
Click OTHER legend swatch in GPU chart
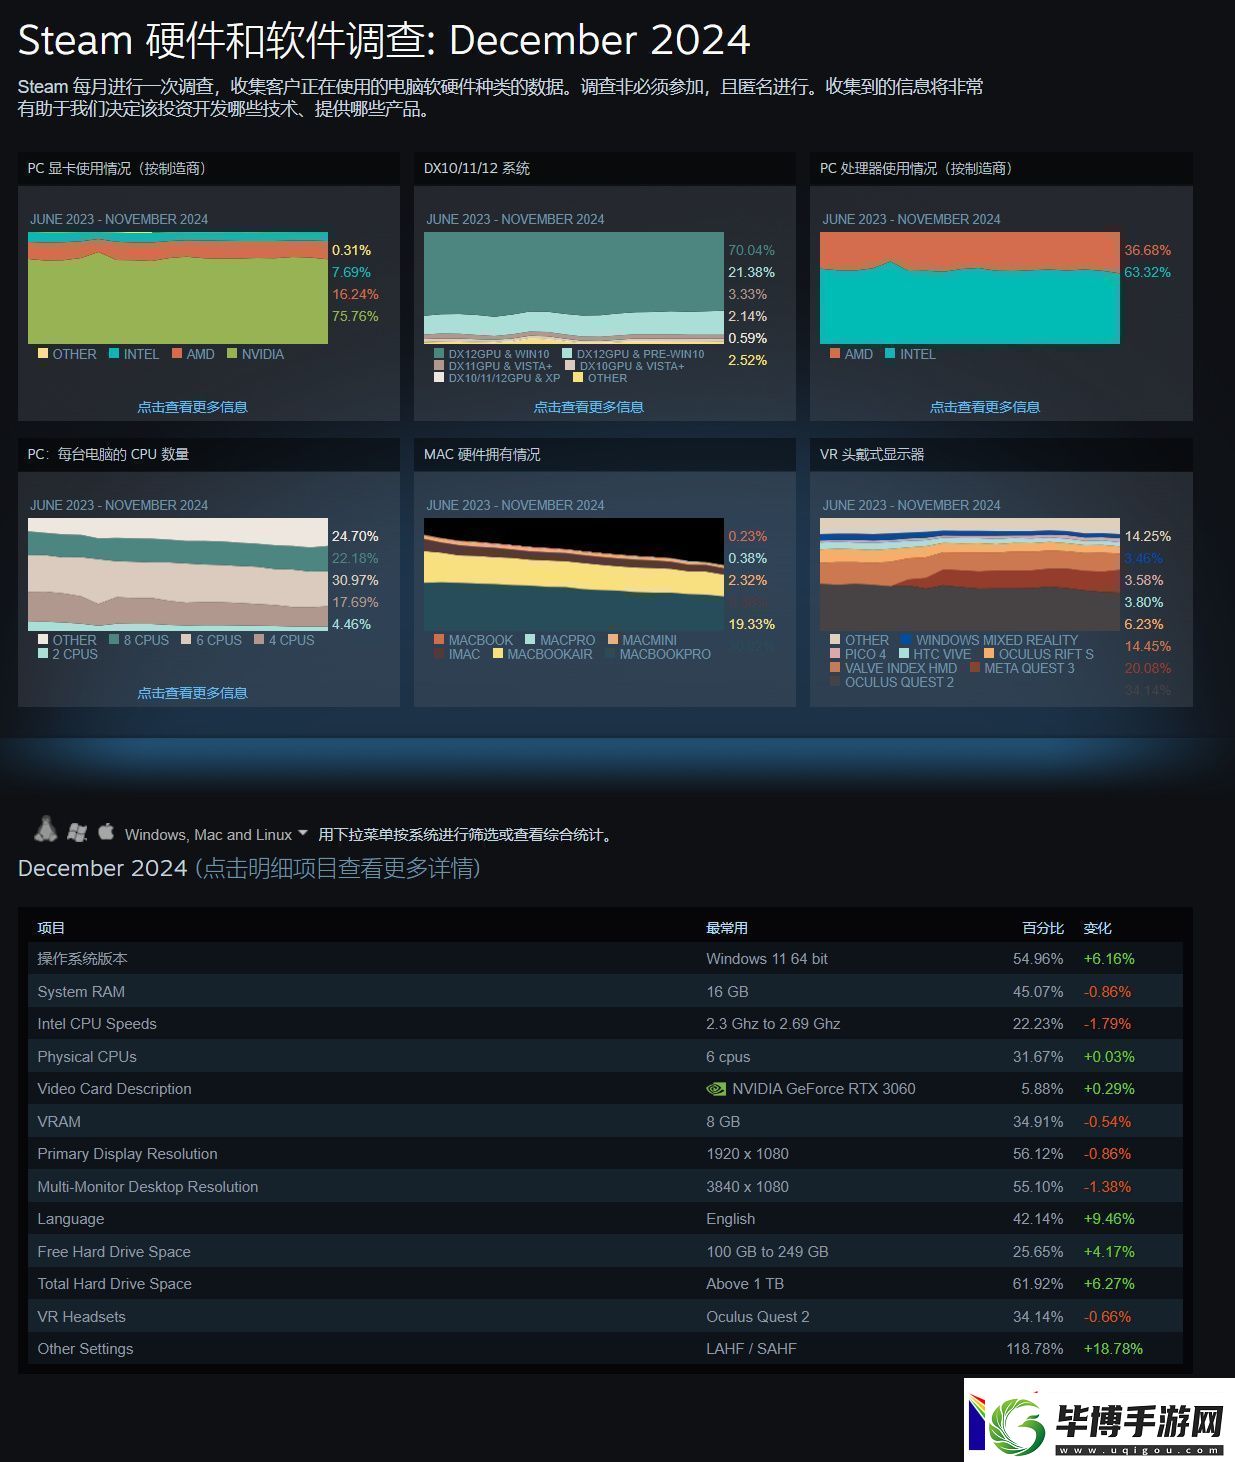(x=43, y=353)
